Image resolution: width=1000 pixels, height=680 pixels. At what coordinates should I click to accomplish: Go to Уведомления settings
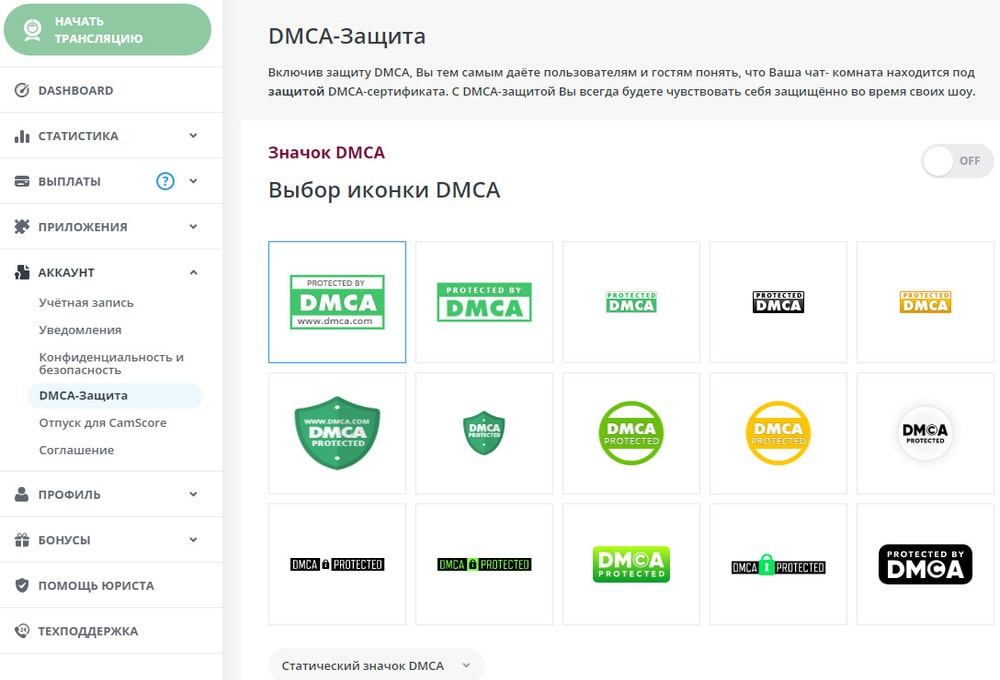tap(80, 330)
